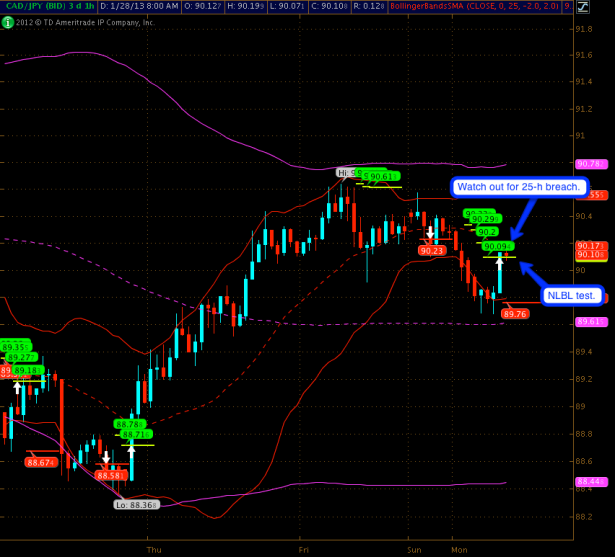Click the 'Lo: 88.36' low price bubble
Image resolution: width=615 pixels, height=557 pixels.
135,505
